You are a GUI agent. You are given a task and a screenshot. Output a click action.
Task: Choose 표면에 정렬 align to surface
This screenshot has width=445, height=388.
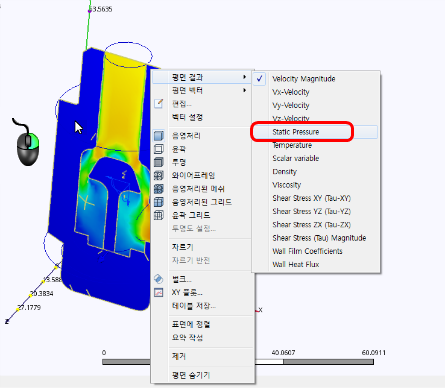pos(191,324)
